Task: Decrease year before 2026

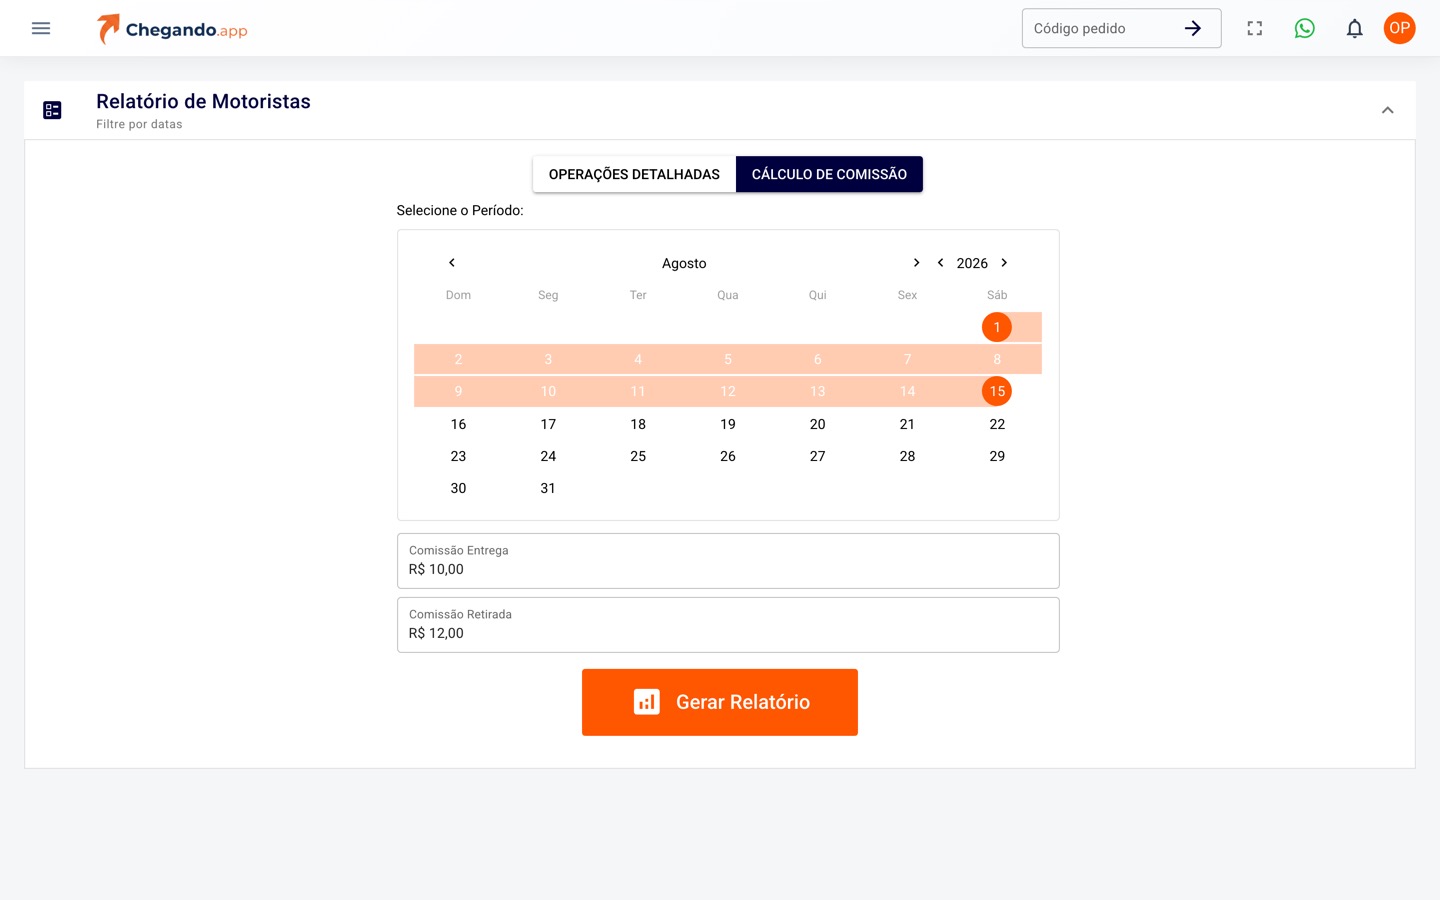Action: tap(940, 263)
